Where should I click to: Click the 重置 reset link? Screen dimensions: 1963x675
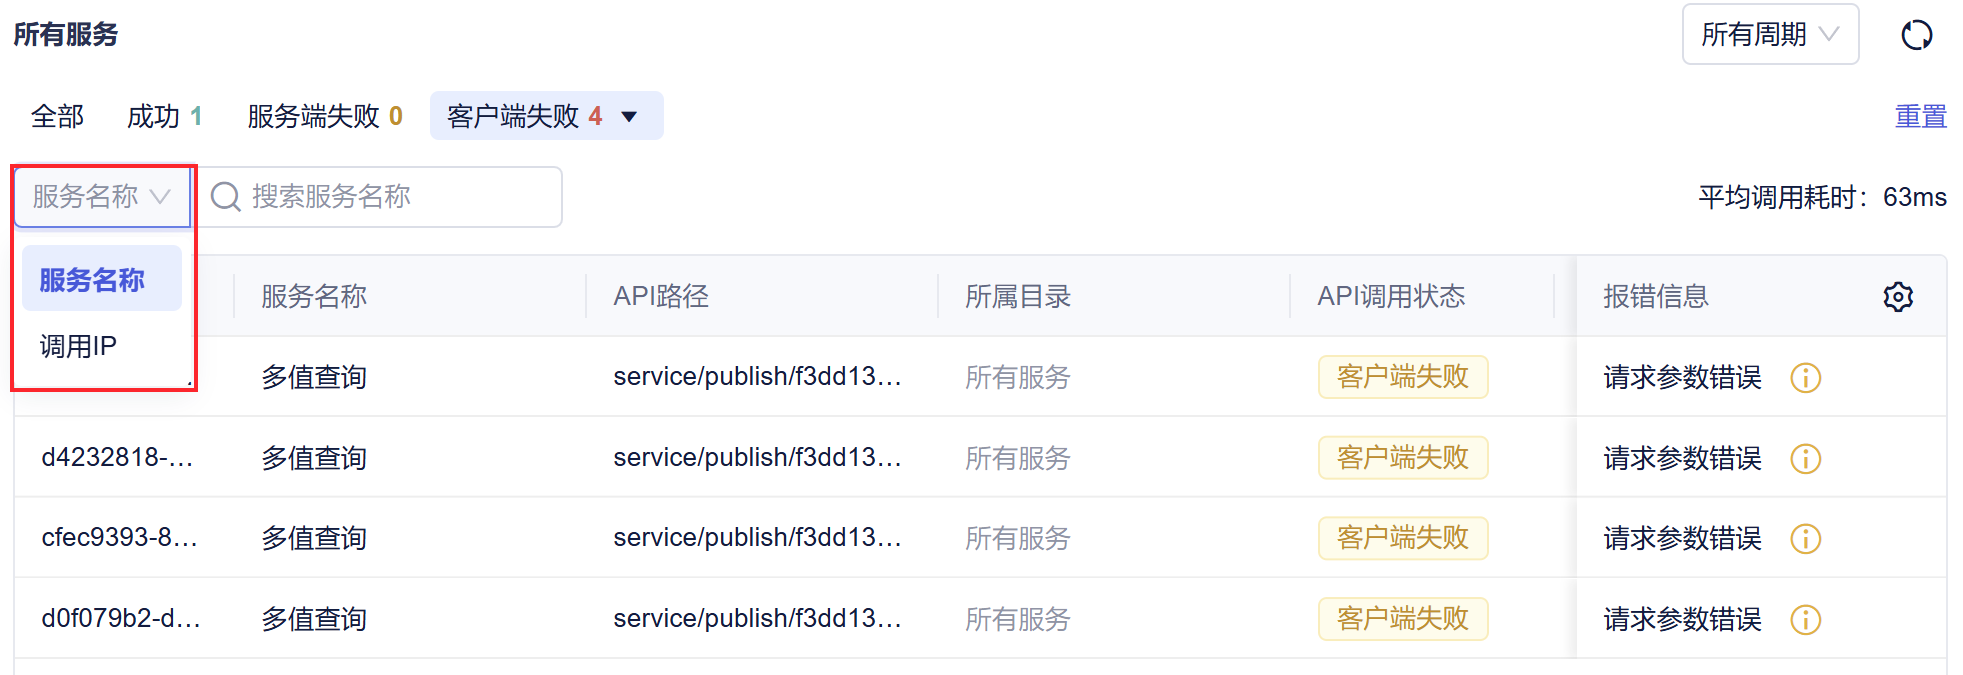click(x=1921, y=117)
